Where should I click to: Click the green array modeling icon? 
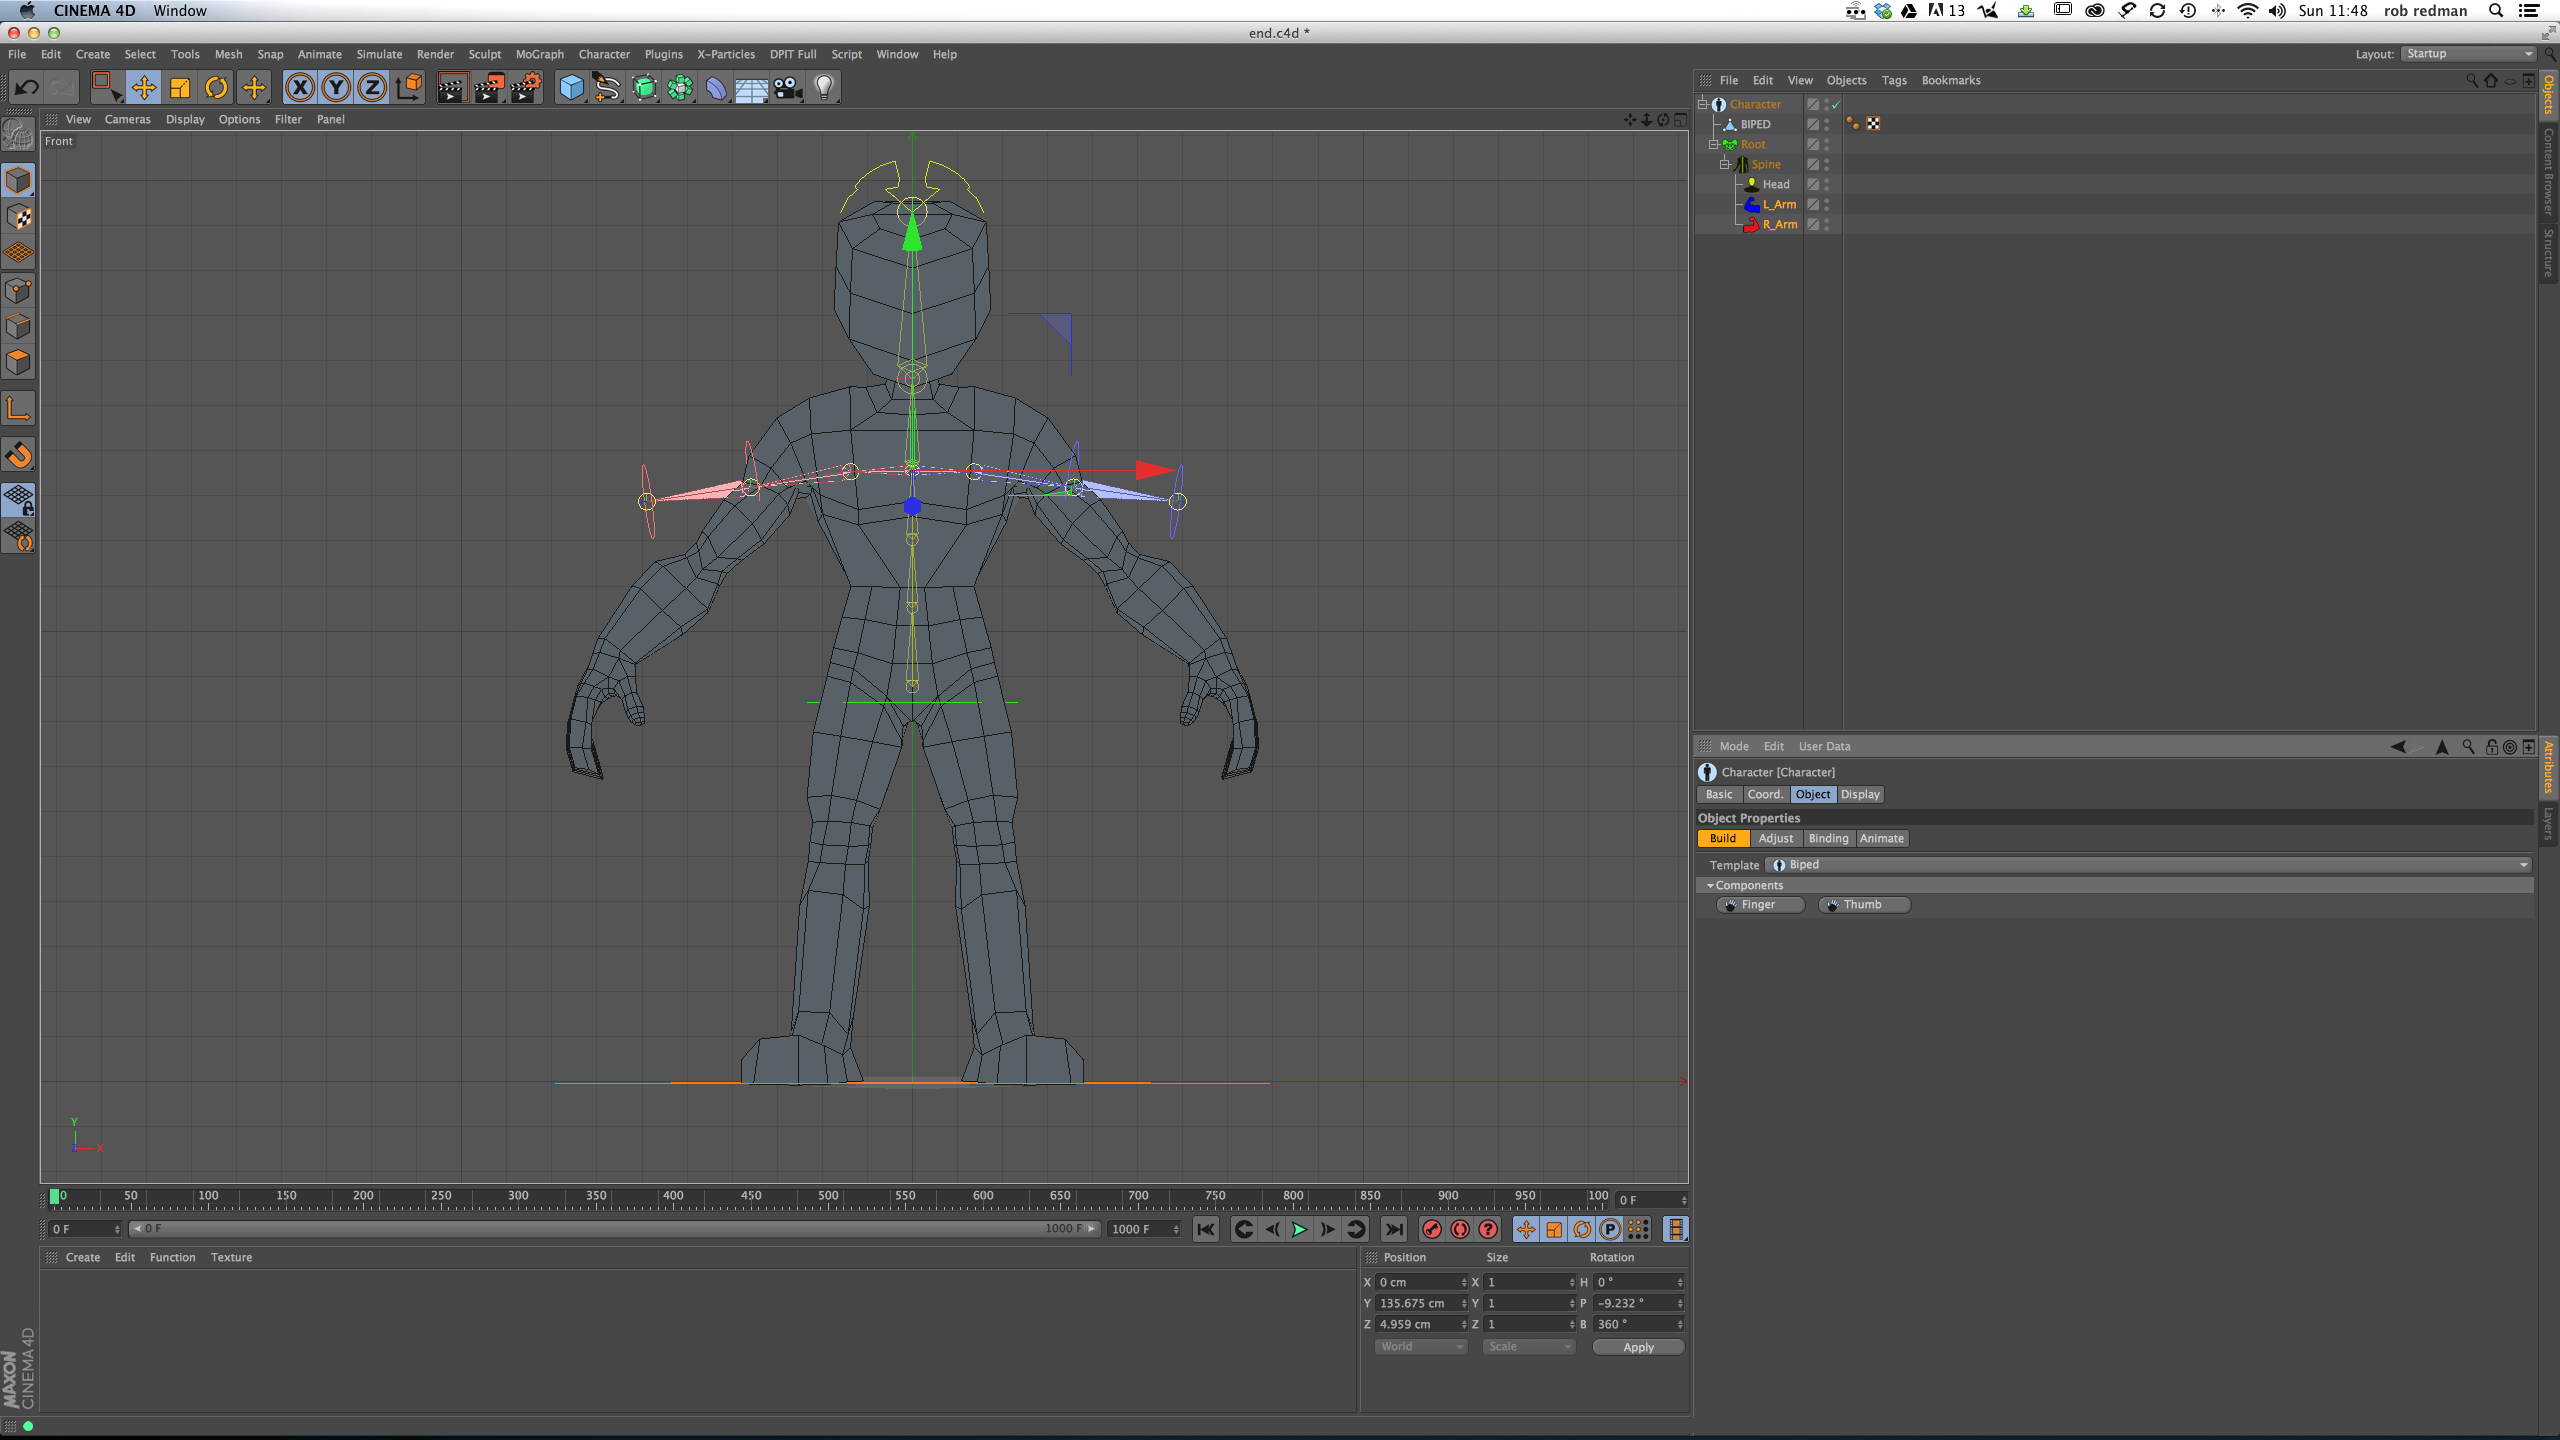tap(680, 88)
